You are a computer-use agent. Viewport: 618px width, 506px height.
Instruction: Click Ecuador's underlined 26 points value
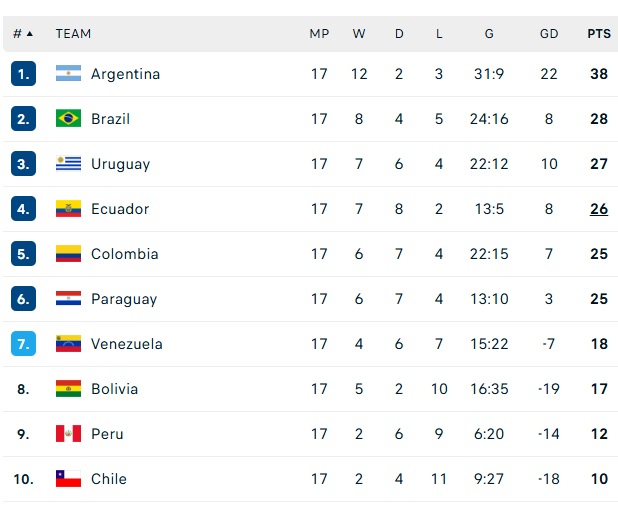598,209
